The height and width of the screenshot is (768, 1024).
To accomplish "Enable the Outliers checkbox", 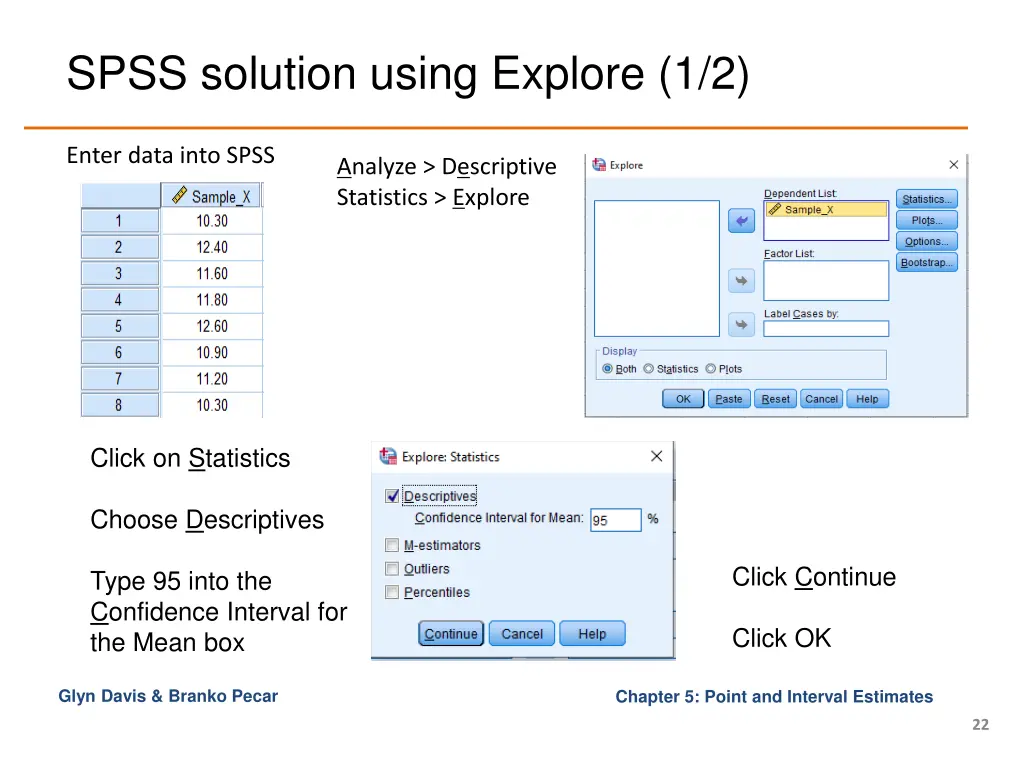I will pyautogui.click(x=392, y=569).
